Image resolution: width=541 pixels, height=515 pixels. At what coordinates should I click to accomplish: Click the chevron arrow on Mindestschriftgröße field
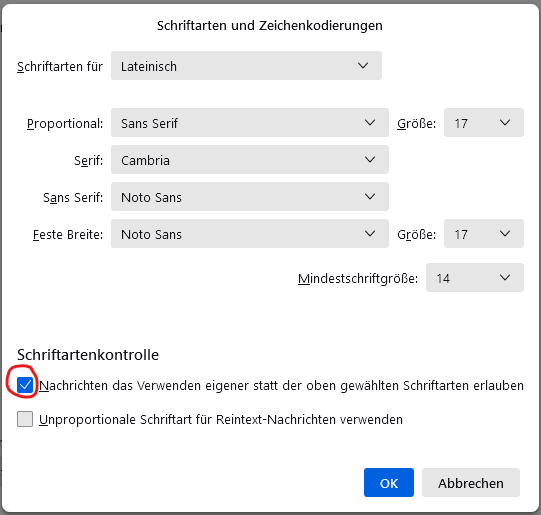pos(505,278)
